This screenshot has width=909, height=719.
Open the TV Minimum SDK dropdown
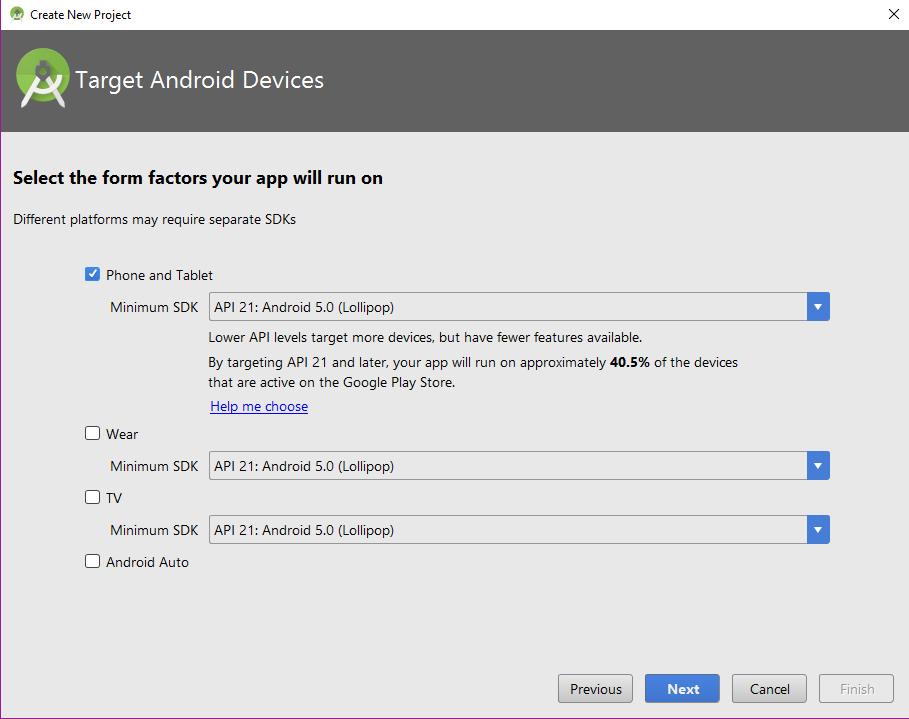(x=519, y=529)
